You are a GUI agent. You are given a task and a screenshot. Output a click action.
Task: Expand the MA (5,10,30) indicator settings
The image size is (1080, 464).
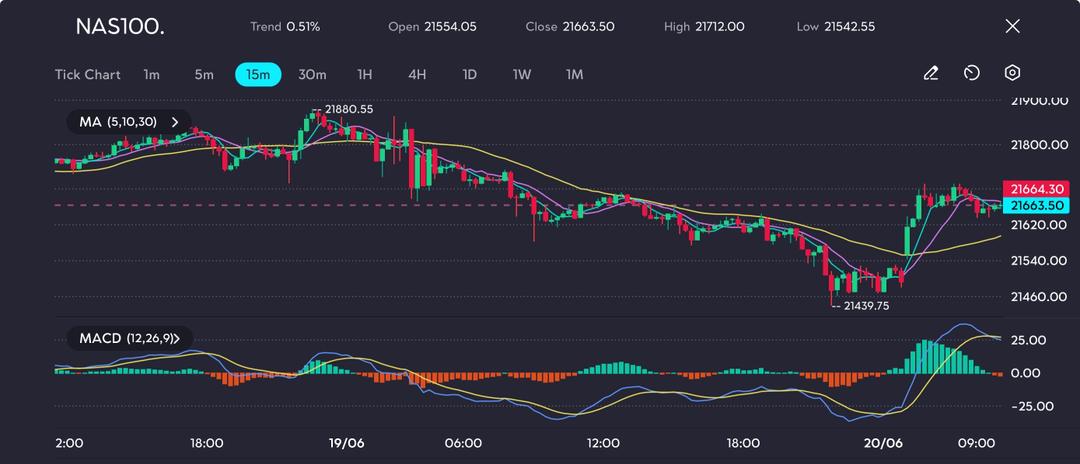[118, 122]
